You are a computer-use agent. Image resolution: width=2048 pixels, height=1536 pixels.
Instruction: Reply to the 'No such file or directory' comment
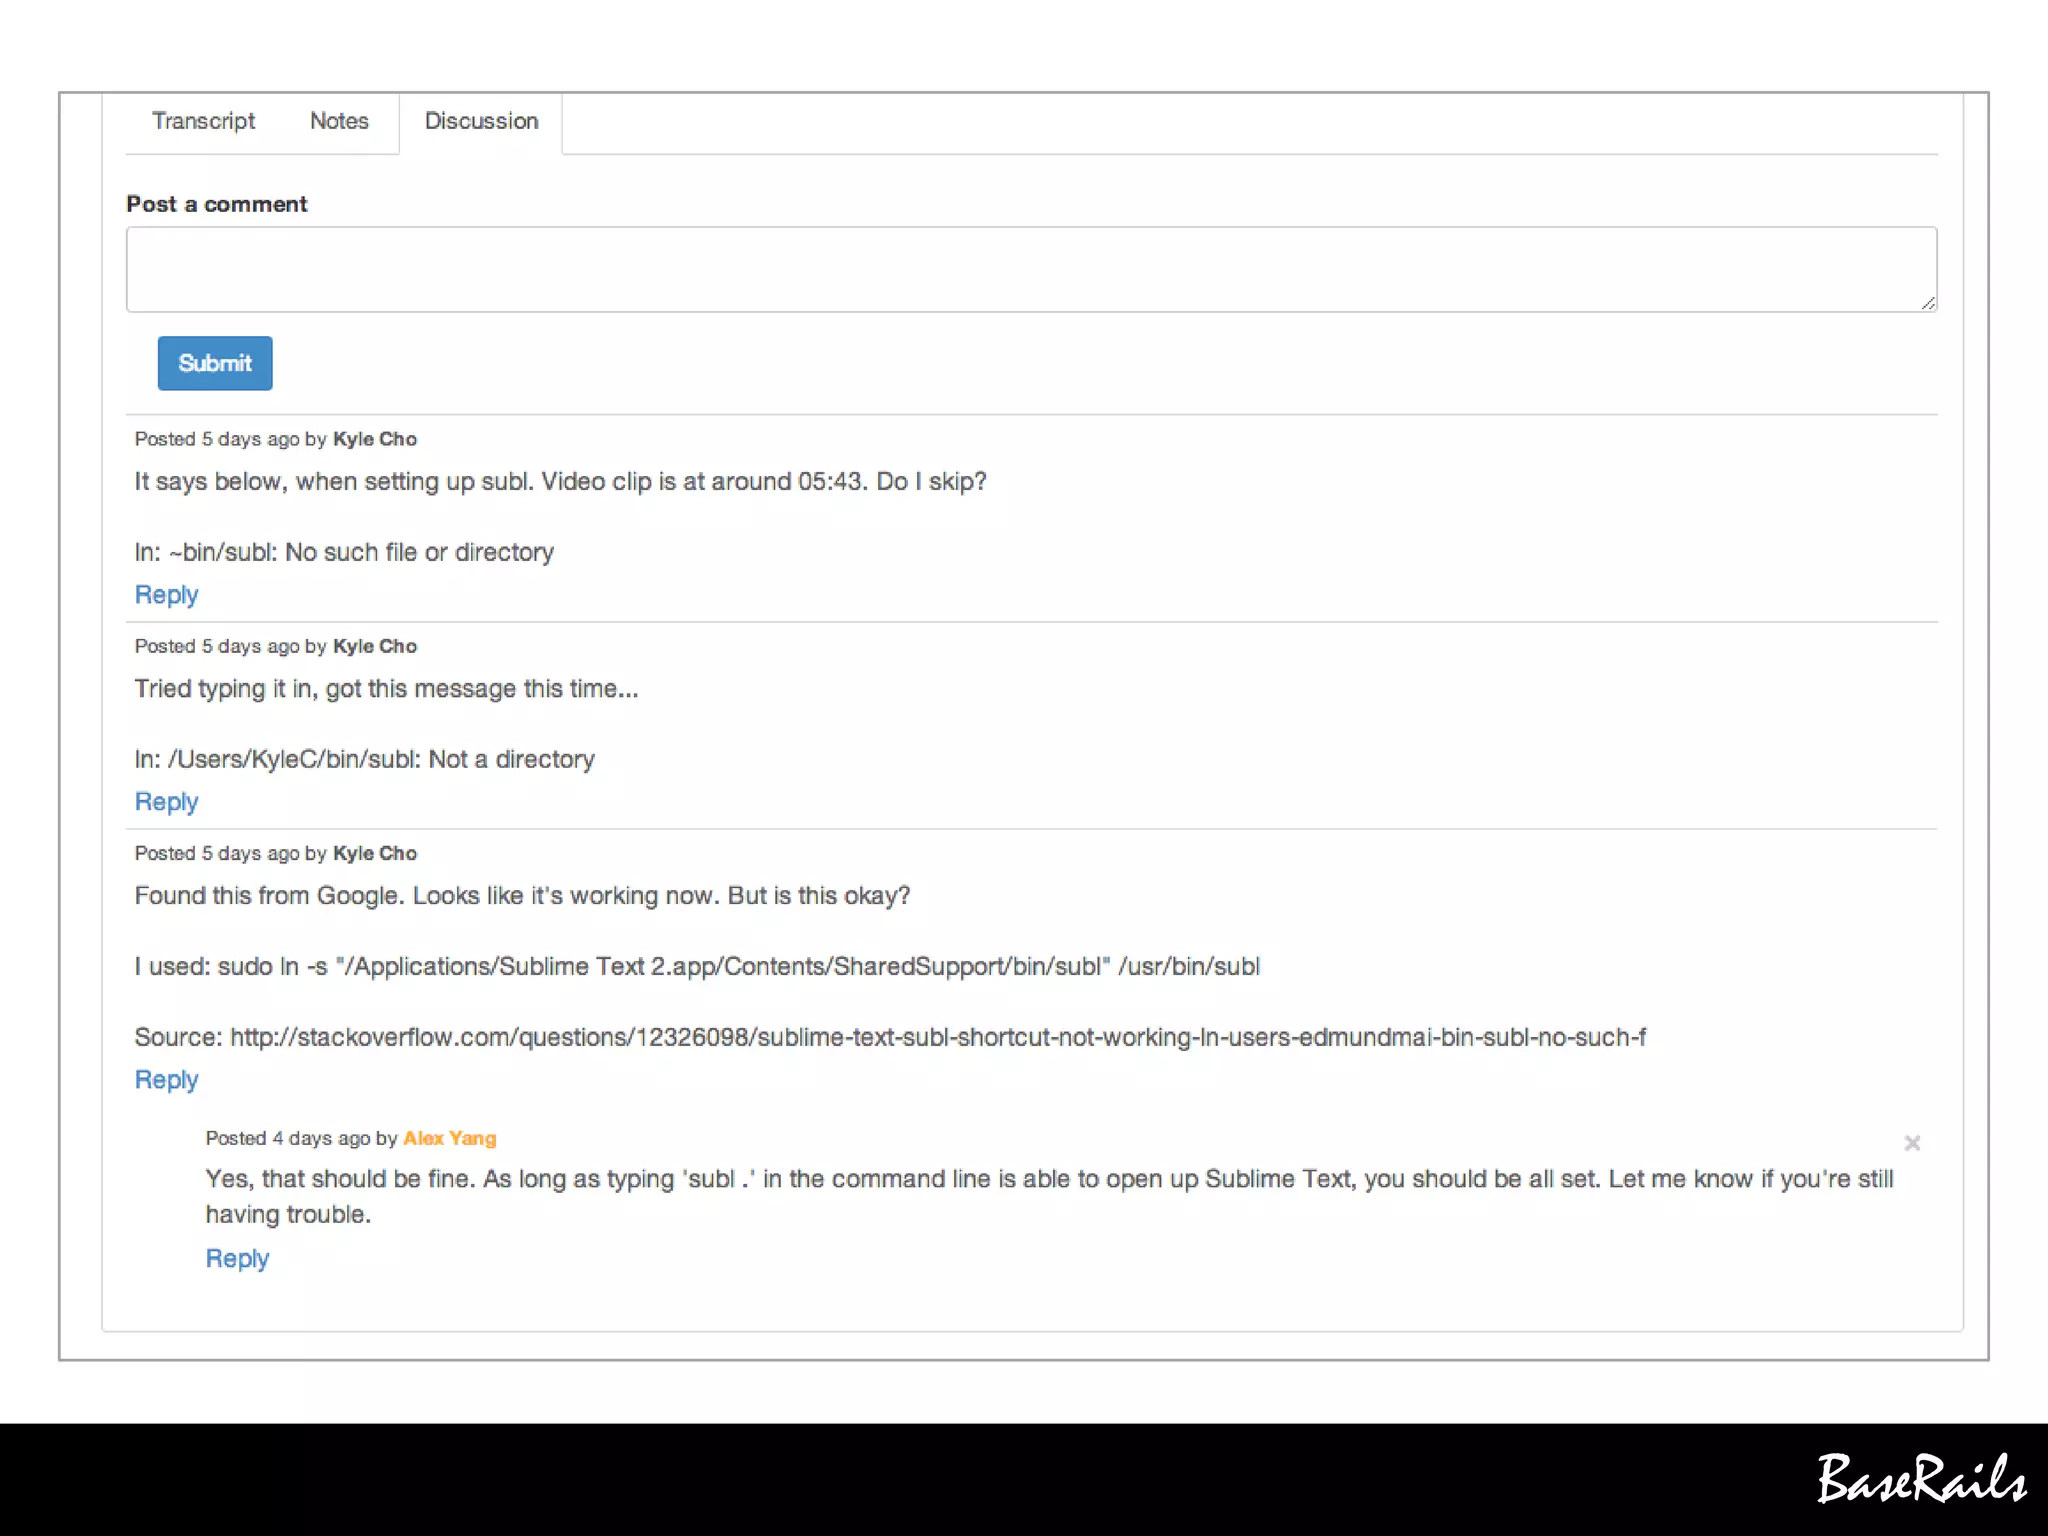(166, 595)
